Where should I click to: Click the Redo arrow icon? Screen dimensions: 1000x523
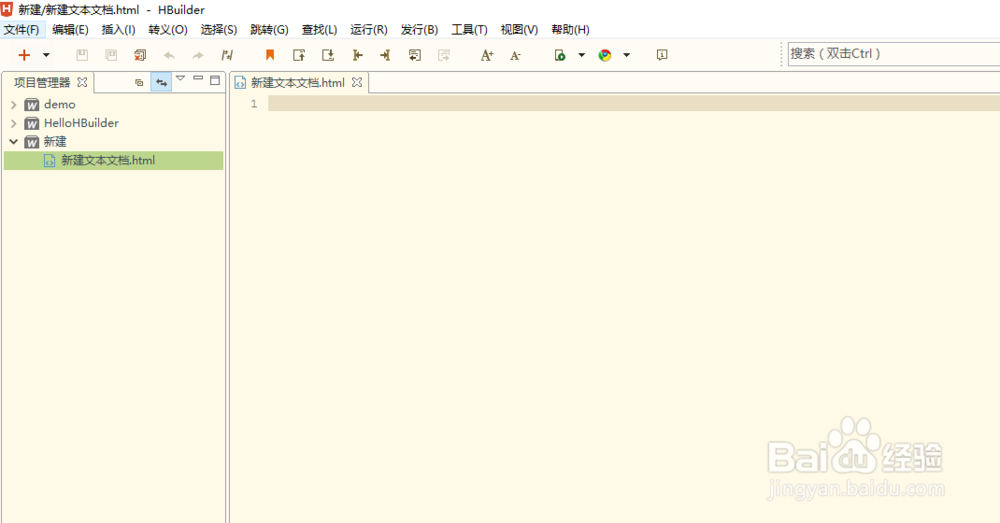[x=198, y=55]
